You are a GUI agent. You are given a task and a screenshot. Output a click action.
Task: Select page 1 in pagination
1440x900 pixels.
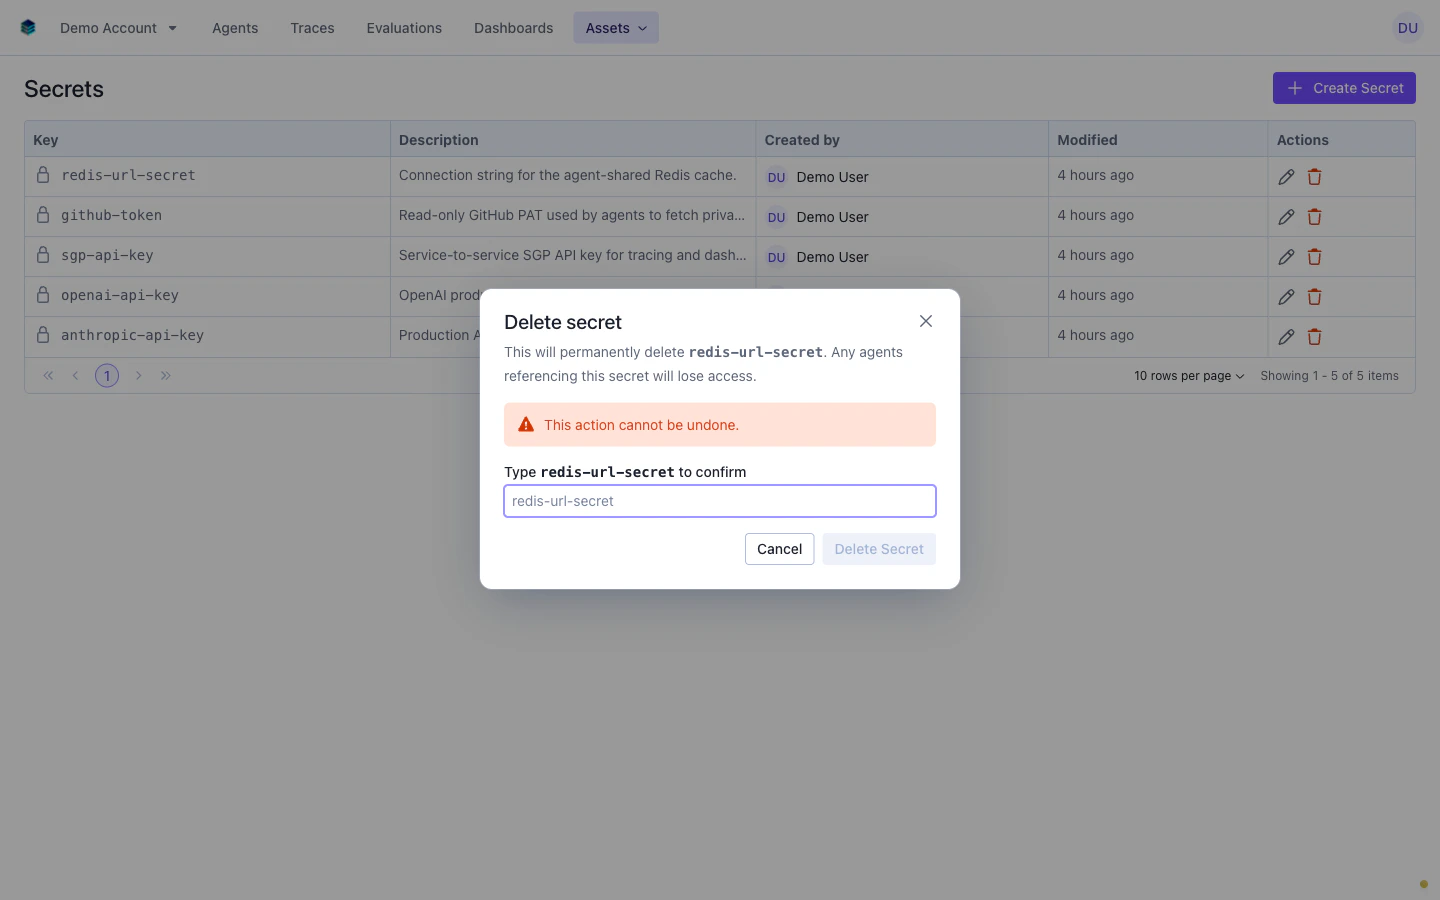tap(107, 376)
